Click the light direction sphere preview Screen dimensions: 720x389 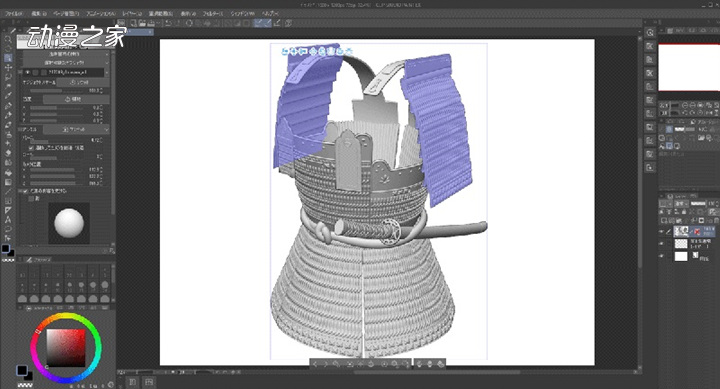point(69,223)
